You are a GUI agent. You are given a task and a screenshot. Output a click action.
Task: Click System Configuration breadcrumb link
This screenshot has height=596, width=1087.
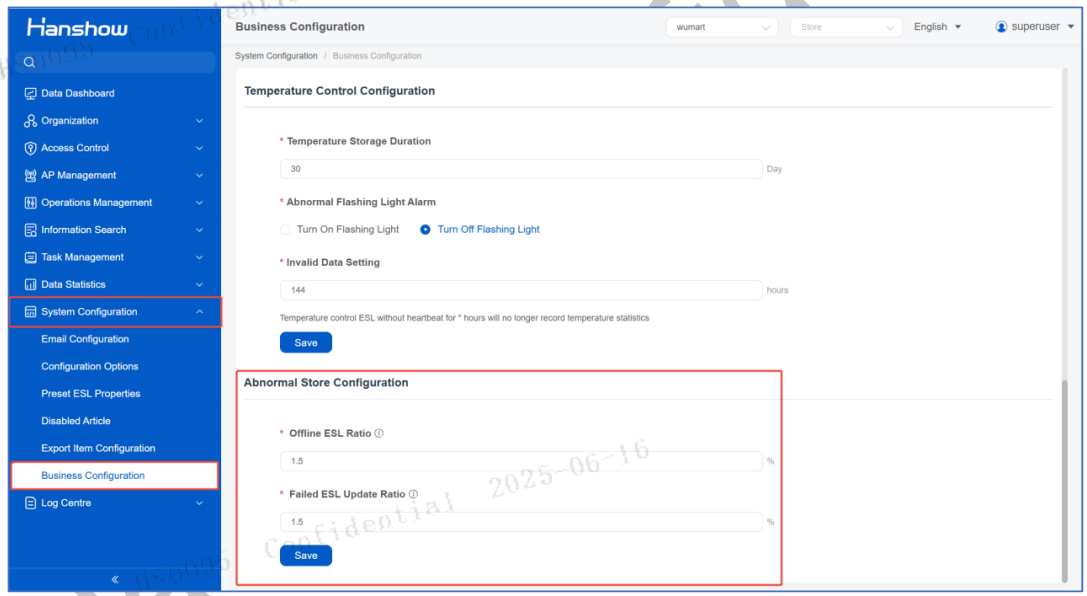(x=276, y=56)
